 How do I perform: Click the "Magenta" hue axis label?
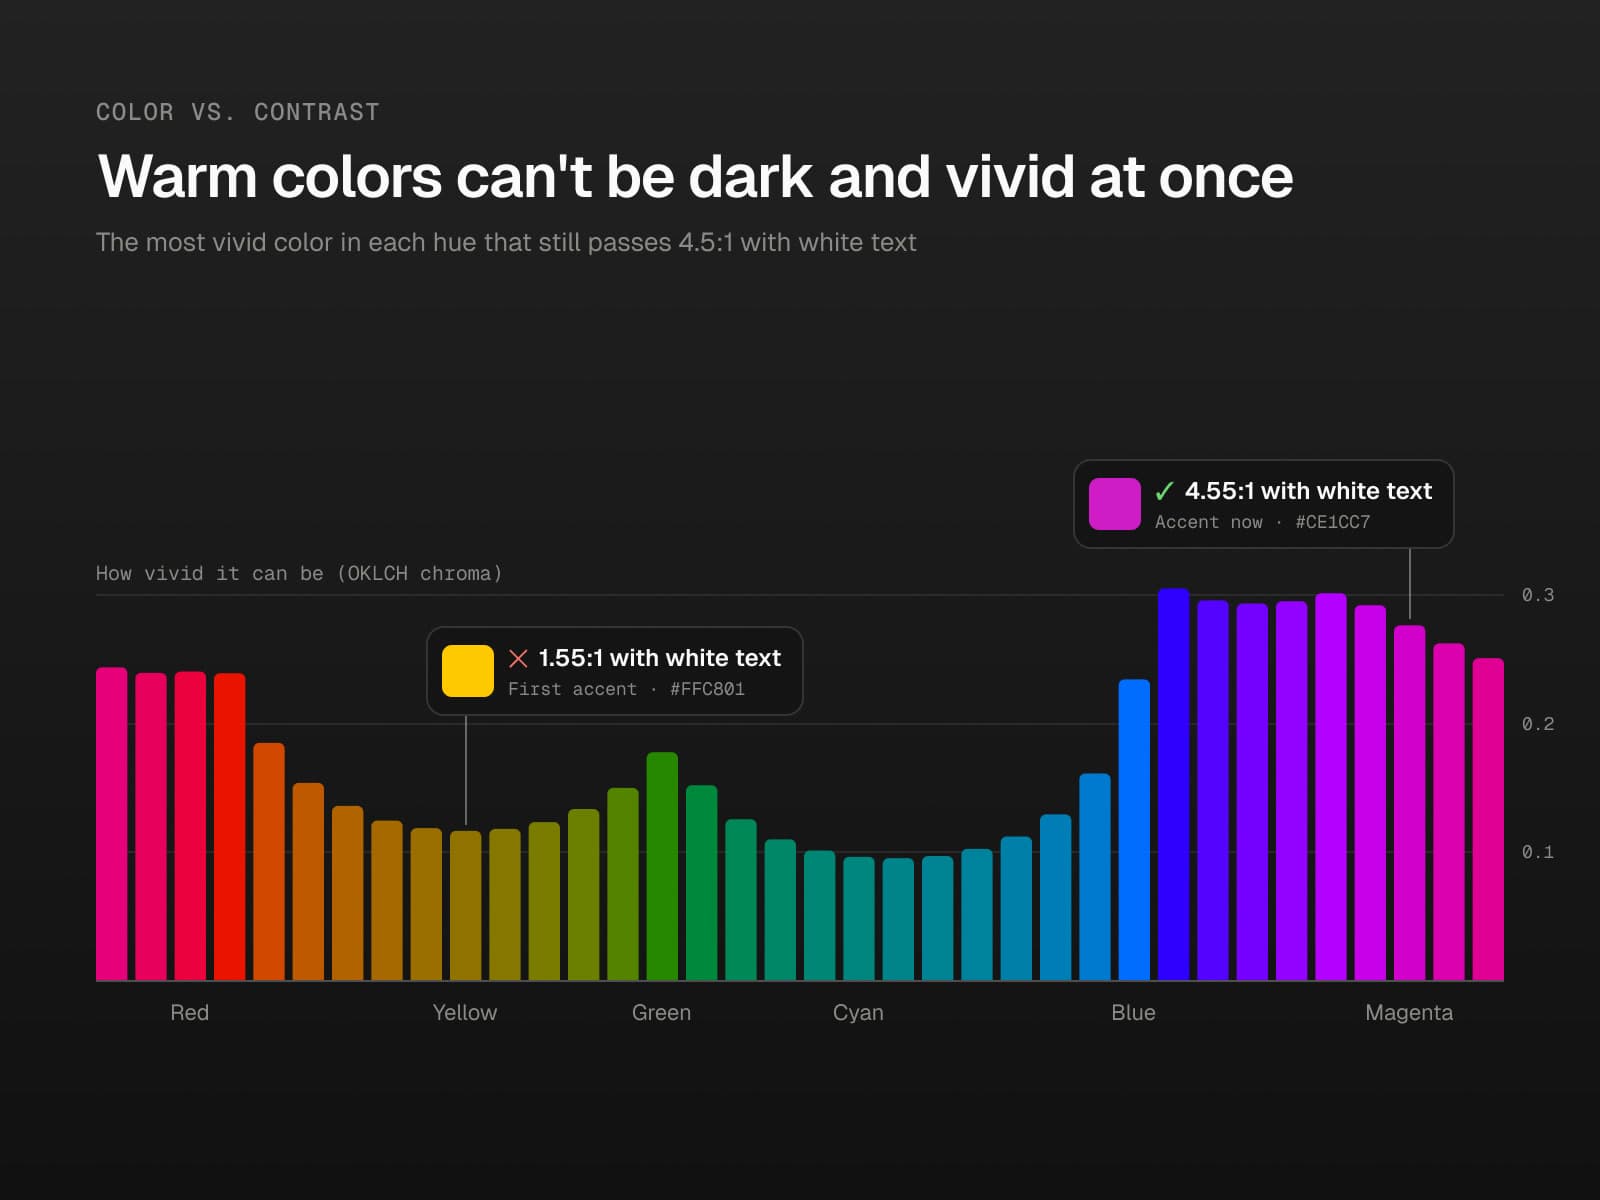click(1409, 1013)
